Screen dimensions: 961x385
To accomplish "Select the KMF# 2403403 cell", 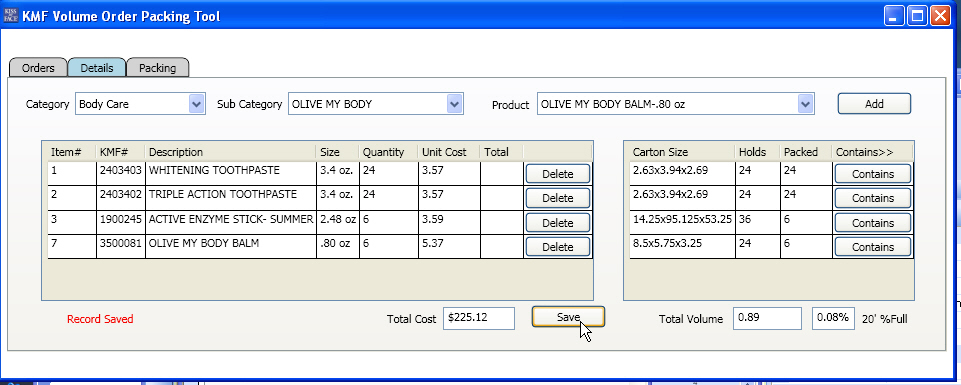I will (121, 173).
